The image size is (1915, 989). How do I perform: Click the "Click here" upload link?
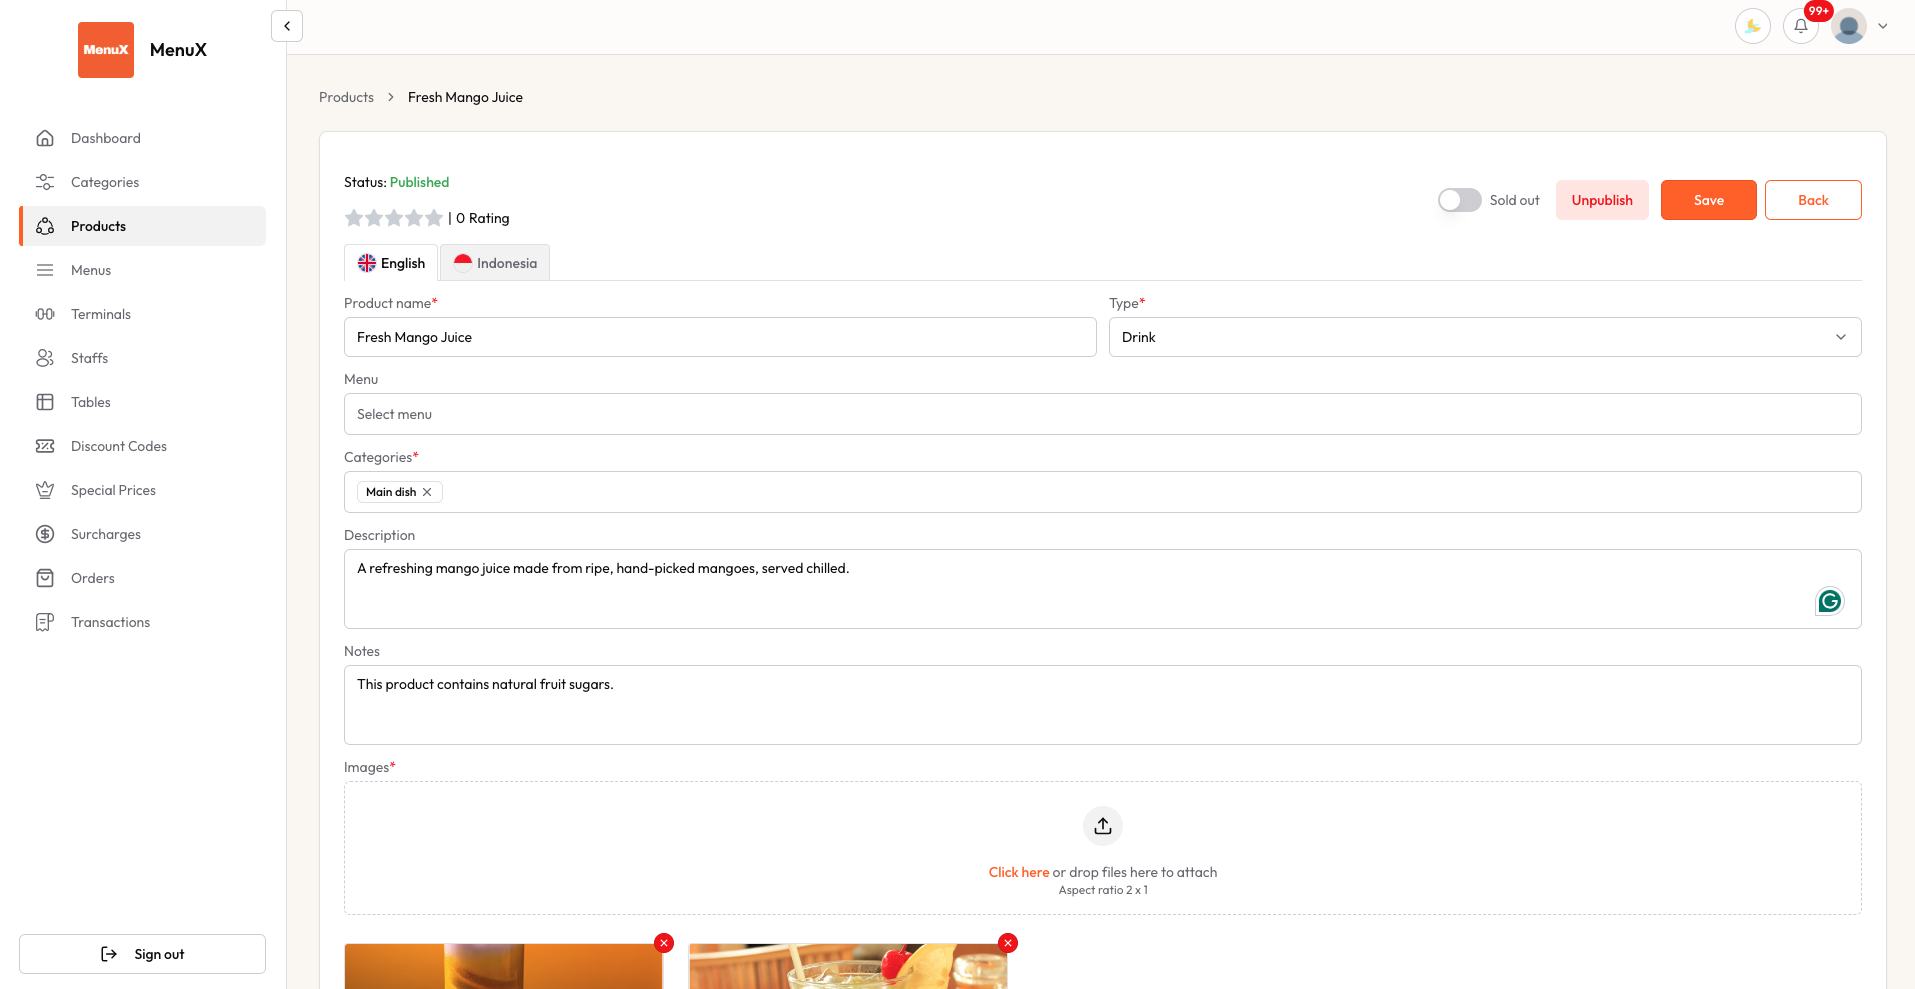pos(1019,872)
